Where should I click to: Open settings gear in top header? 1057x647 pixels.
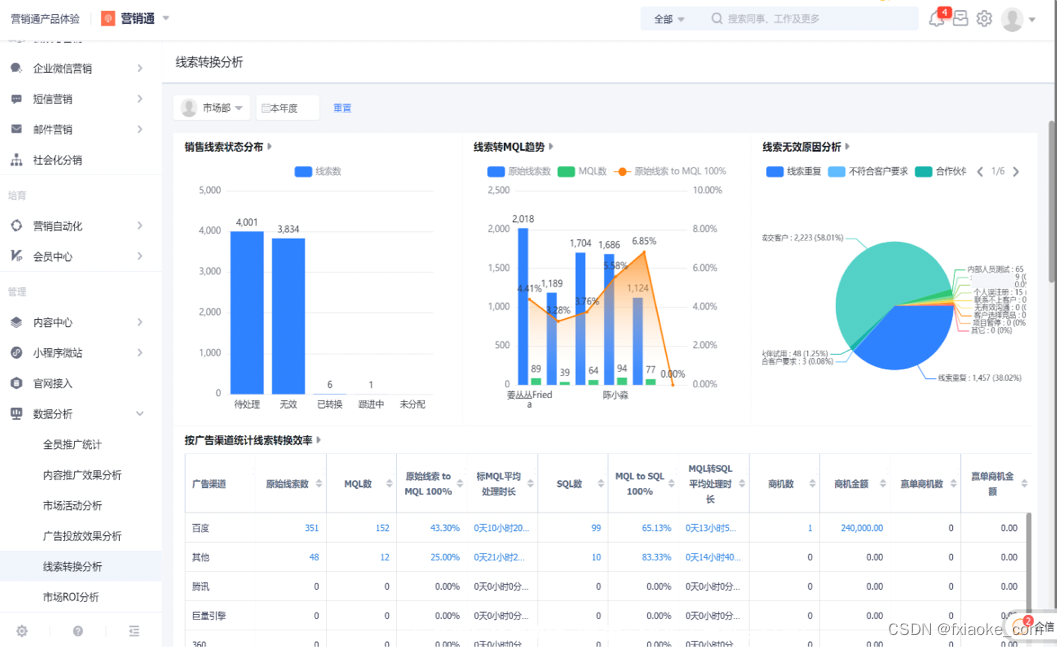click(x=984, y=19)
